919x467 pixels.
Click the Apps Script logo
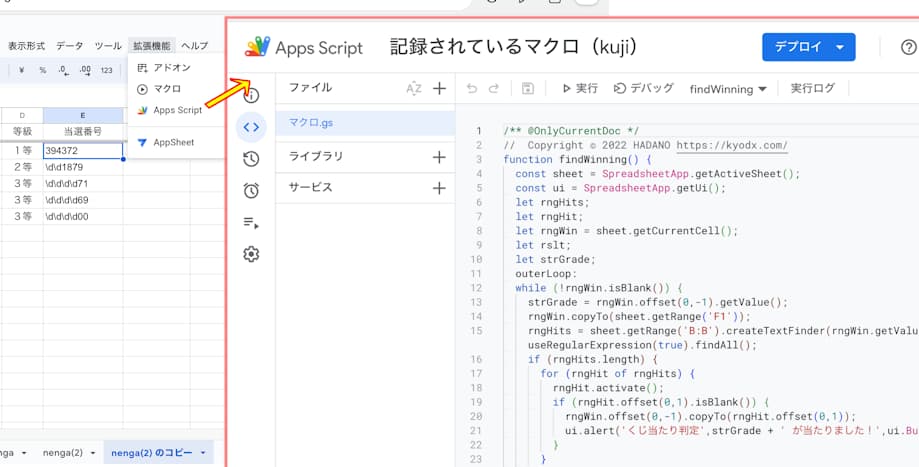coord(257,47)
